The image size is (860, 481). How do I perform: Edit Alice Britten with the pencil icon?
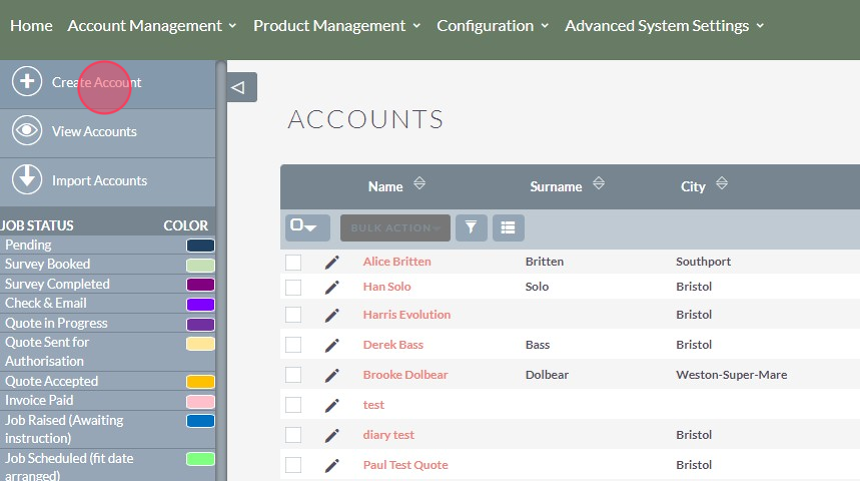point(332,262)
